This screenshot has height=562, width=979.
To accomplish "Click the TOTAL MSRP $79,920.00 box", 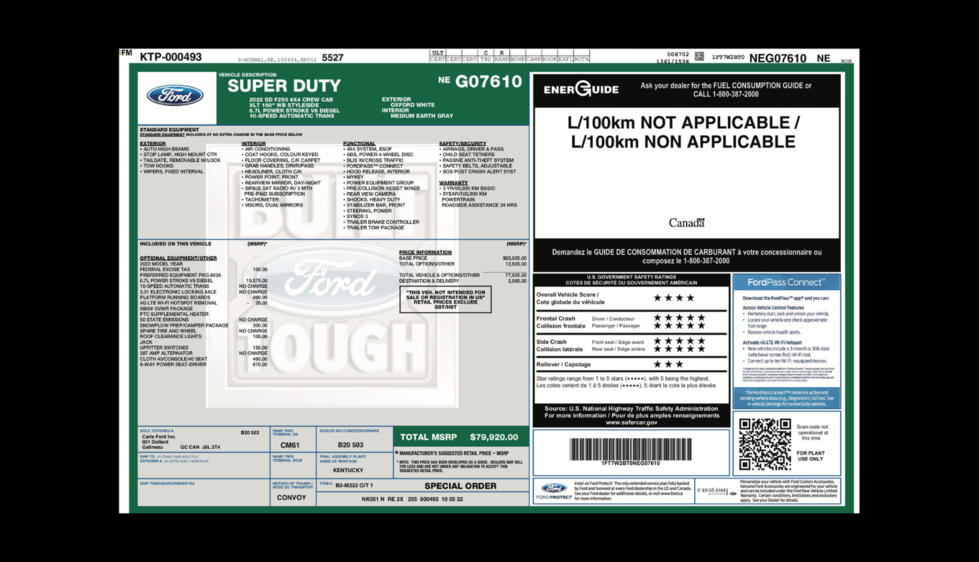I will (460, 437).
